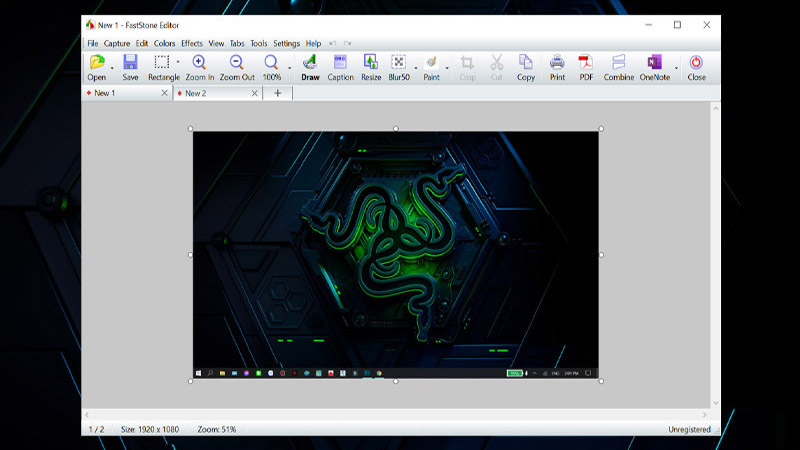Apply the Blur50 effect
Image resolution: width=800 pixels, height=450 pixels.
[398, 62]
